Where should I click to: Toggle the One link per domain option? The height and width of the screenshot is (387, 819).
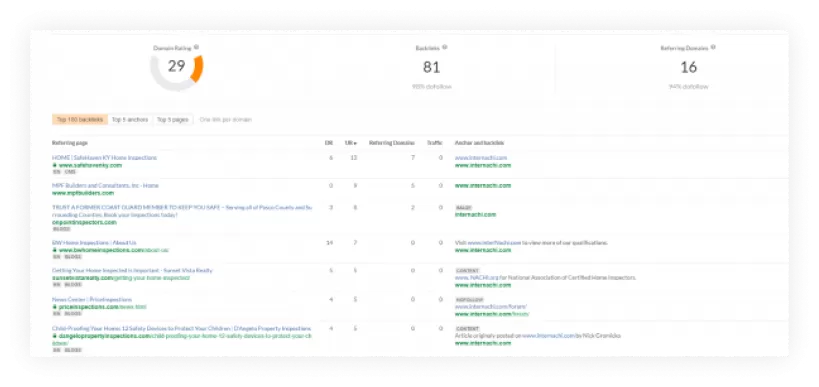pos(226,120)
